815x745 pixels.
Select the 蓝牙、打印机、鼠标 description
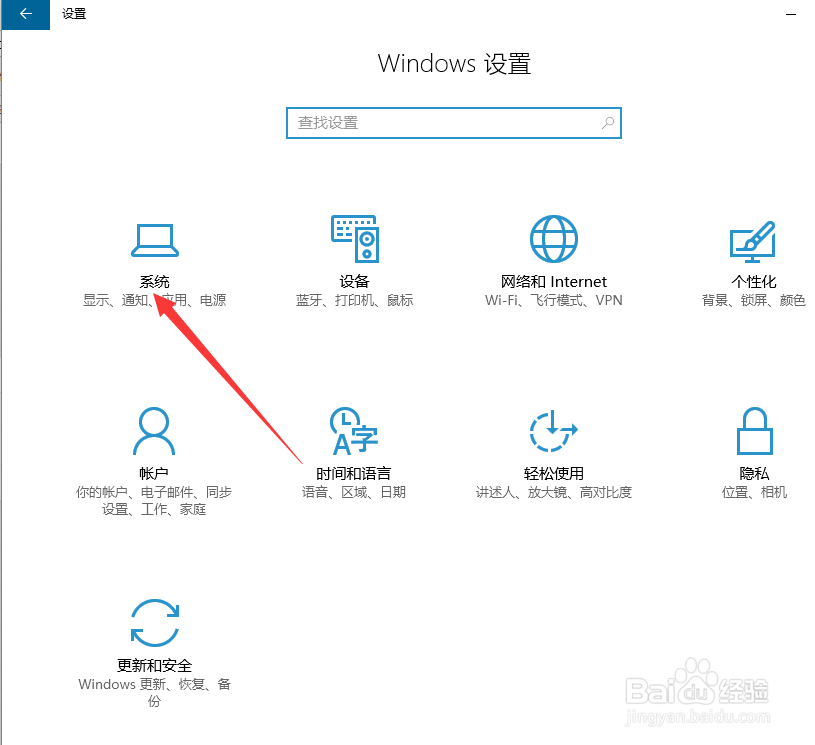coord(354,300)
